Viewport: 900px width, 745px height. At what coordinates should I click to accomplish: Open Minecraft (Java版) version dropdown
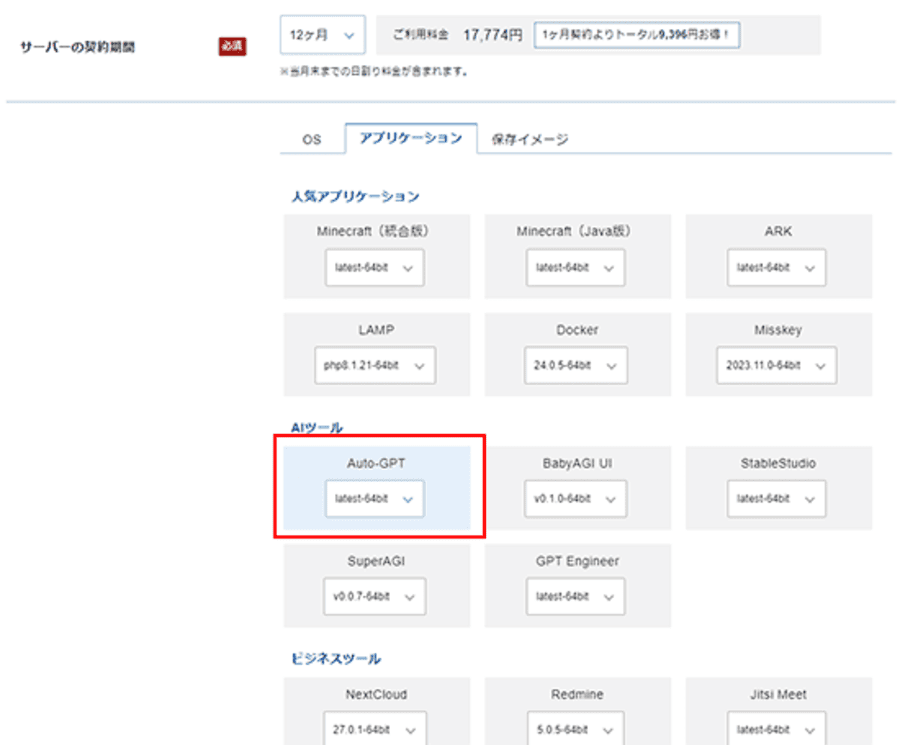click(576, 267)
